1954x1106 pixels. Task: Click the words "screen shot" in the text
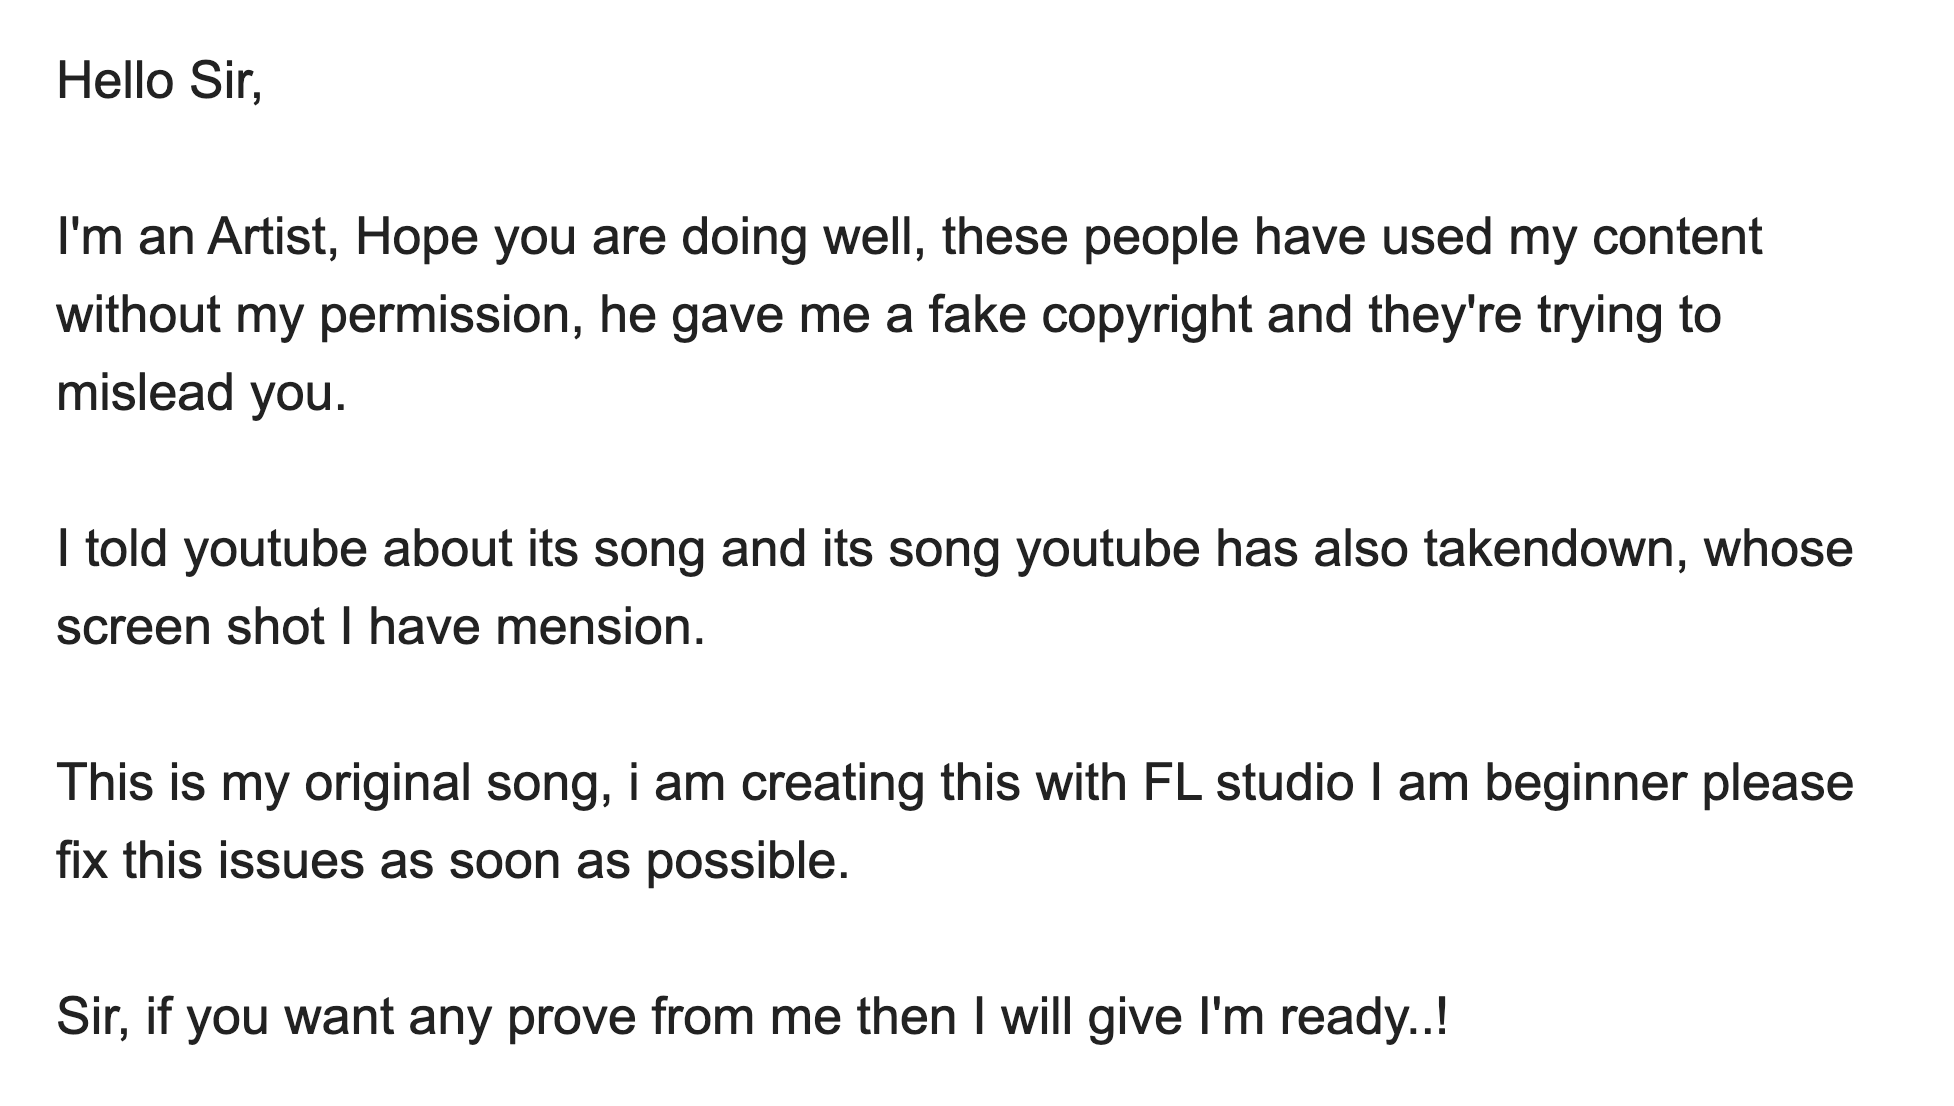(190, 627)
